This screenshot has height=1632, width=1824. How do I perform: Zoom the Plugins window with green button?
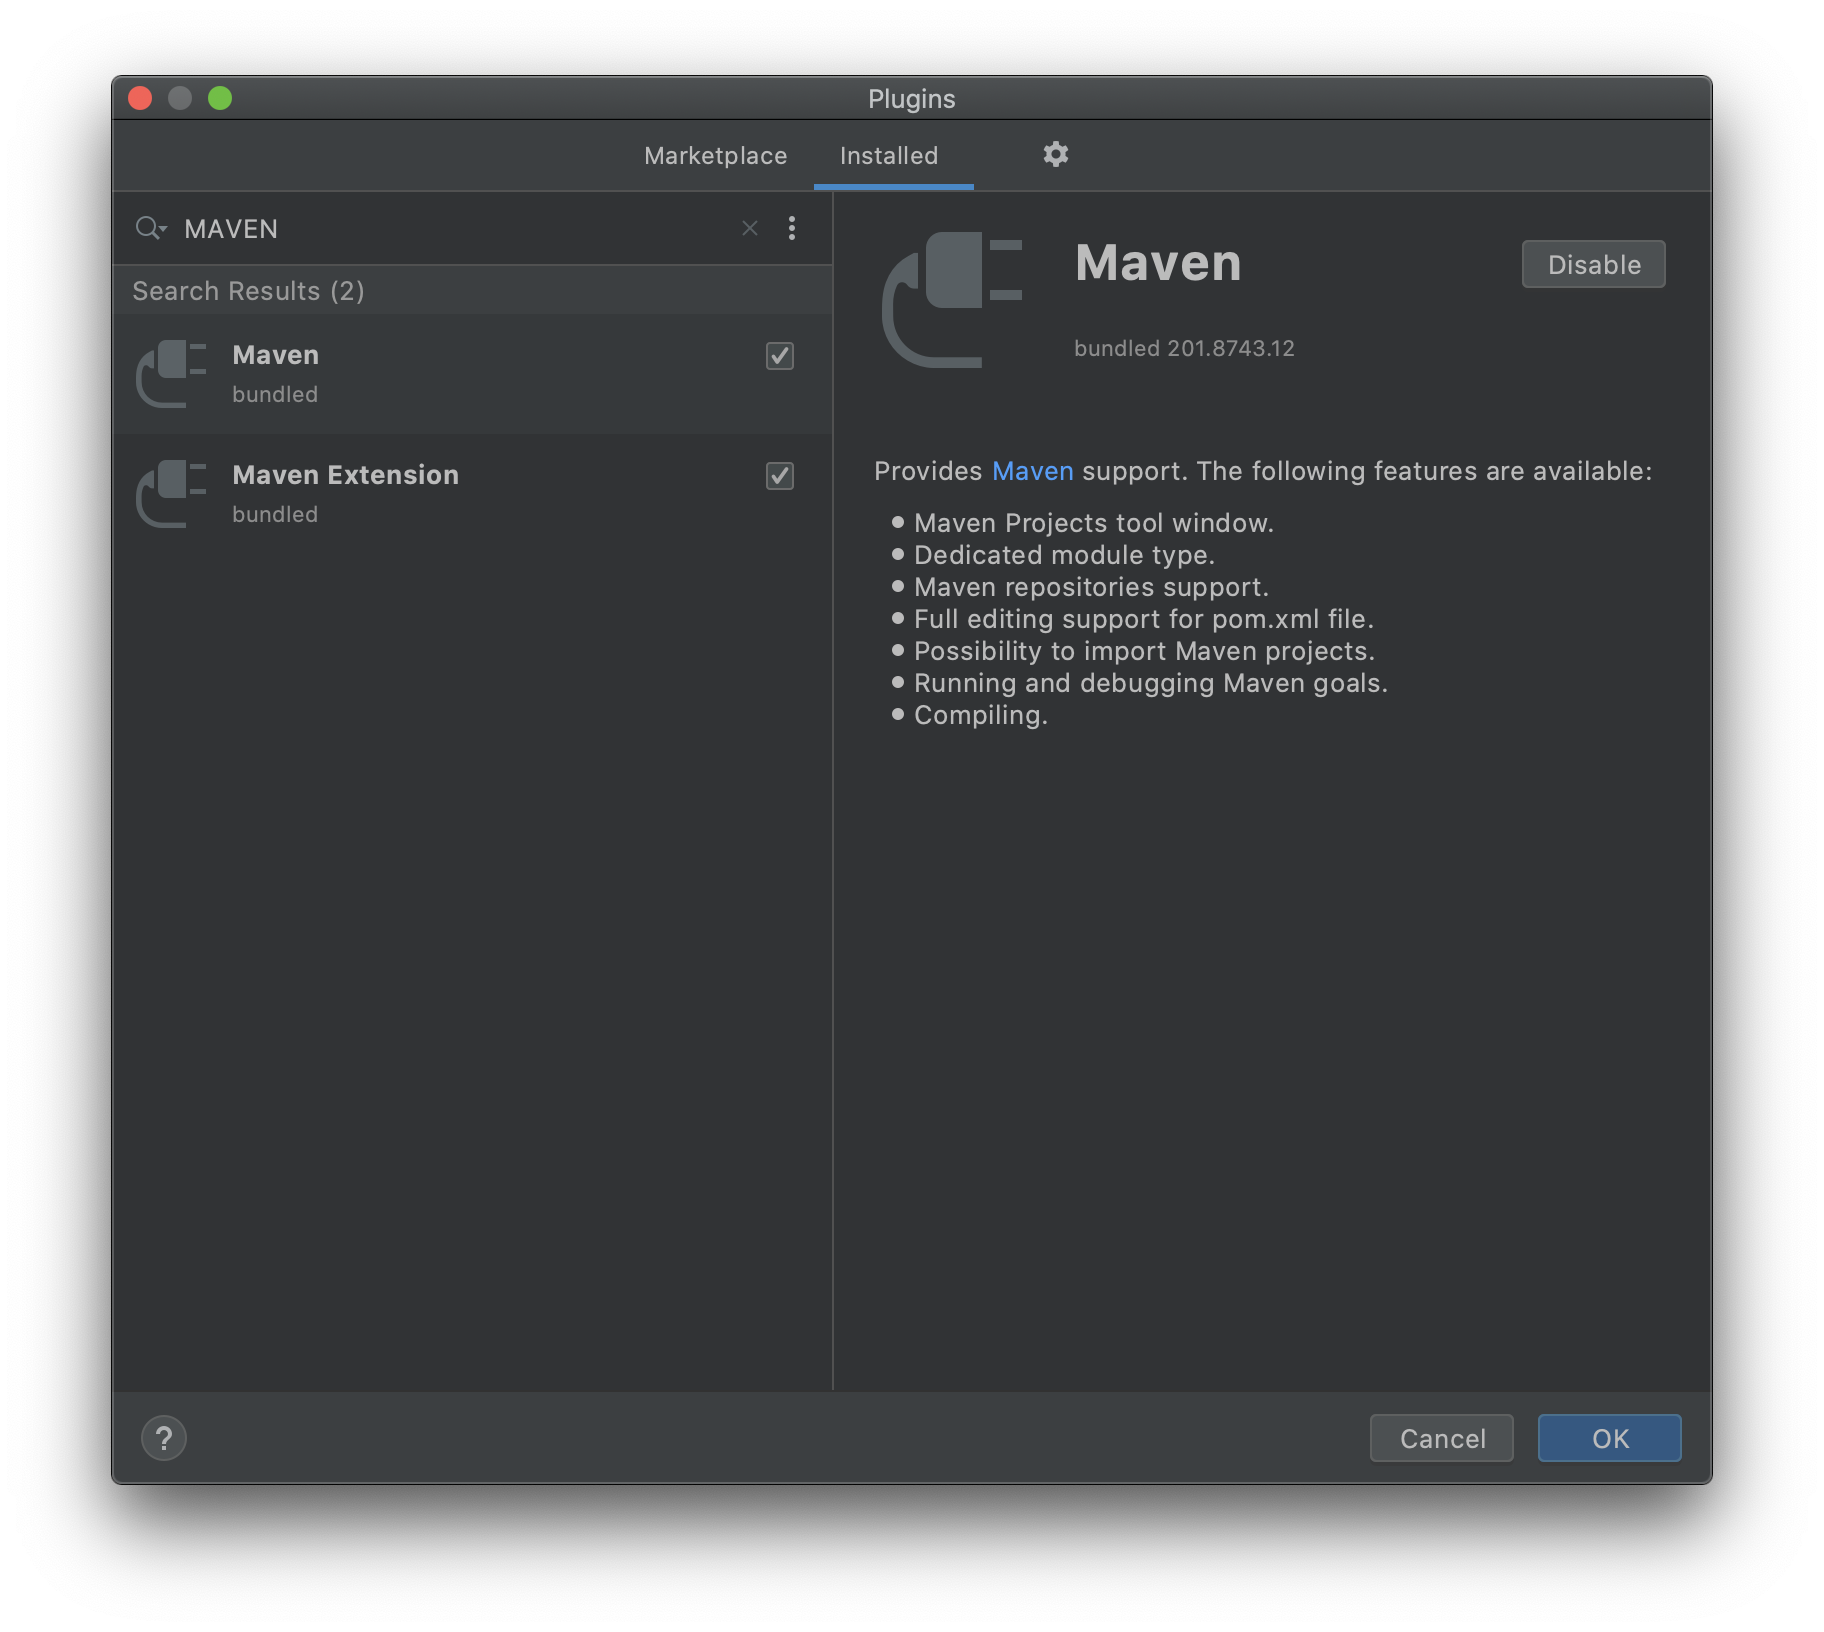(220, 98)
